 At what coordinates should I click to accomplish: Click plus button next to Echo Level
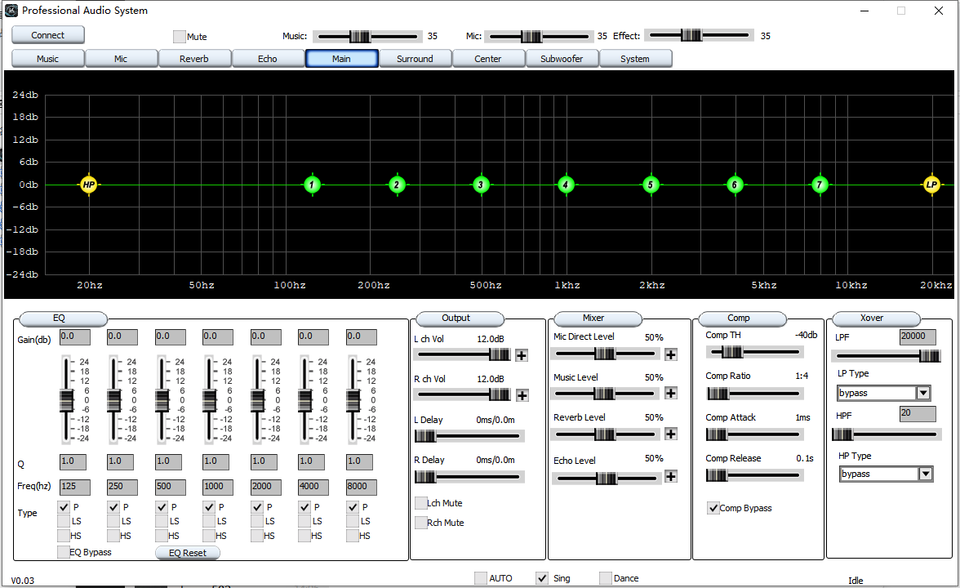670,477
